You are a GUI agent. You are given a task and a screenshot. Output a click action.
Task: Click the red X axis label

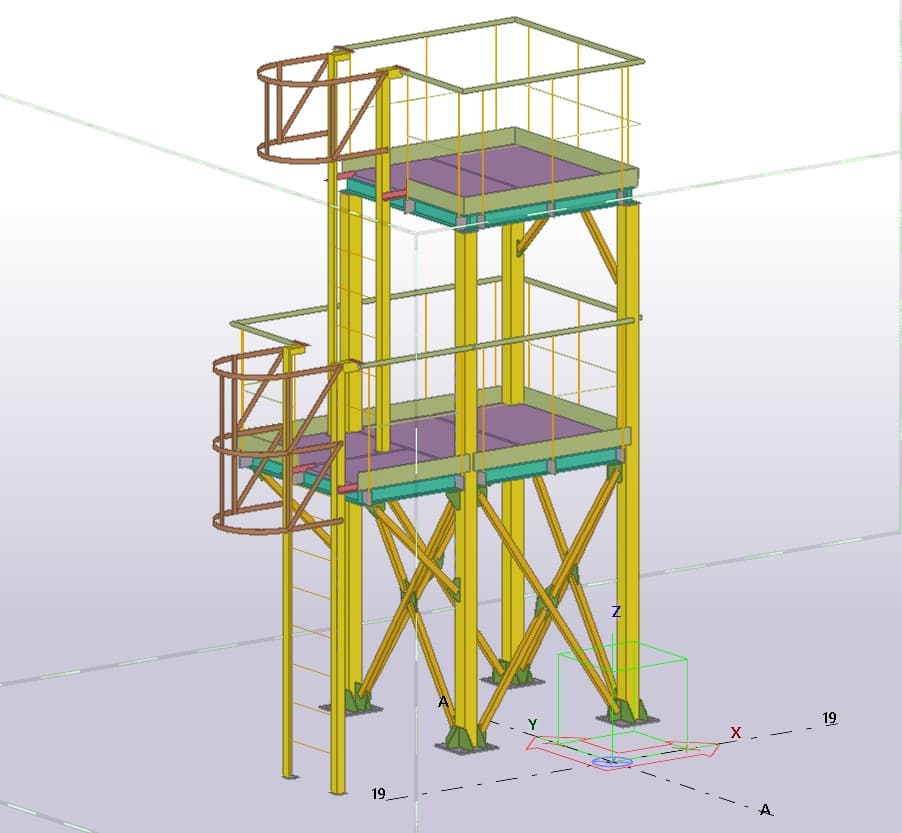(736, 732)
